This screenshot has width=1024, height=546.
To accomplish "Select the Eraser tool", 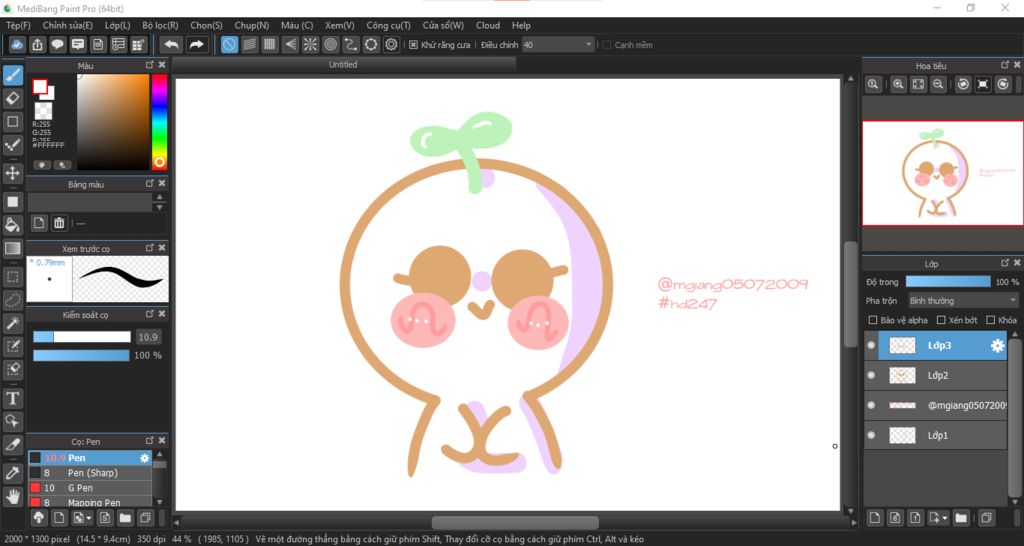I will (x=12, y=99).
